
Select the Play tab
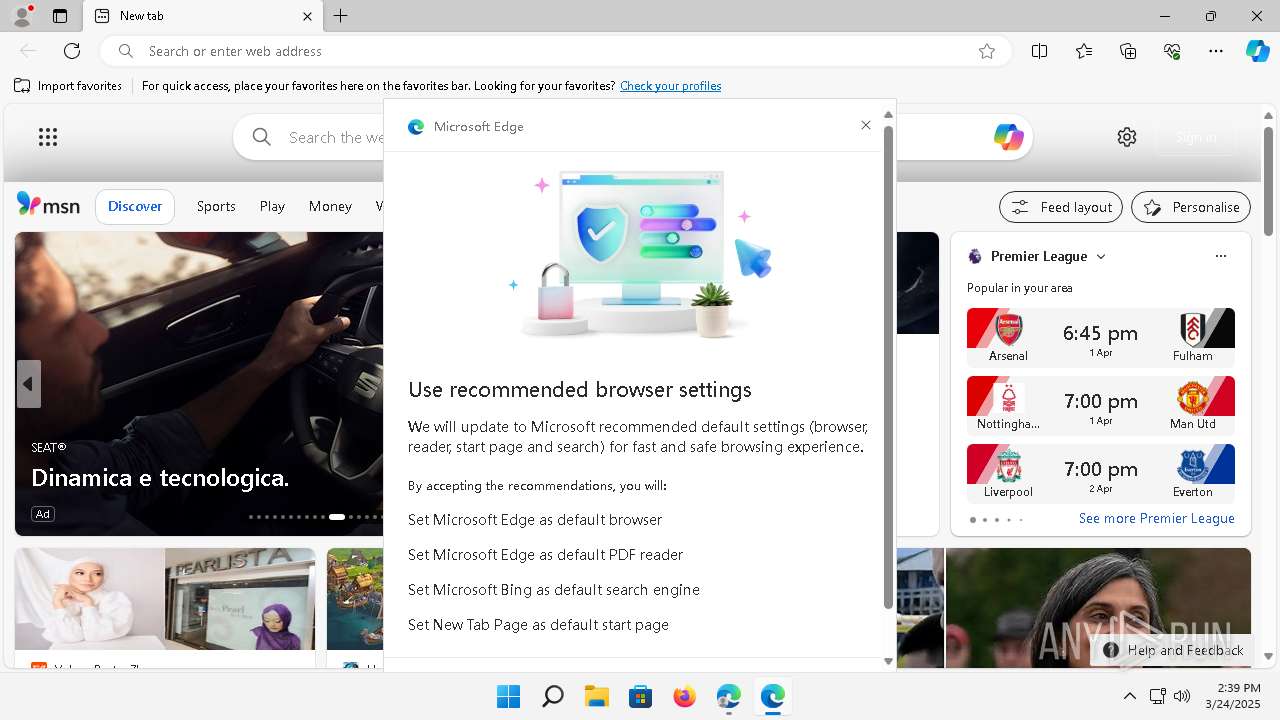coord(272,206)
